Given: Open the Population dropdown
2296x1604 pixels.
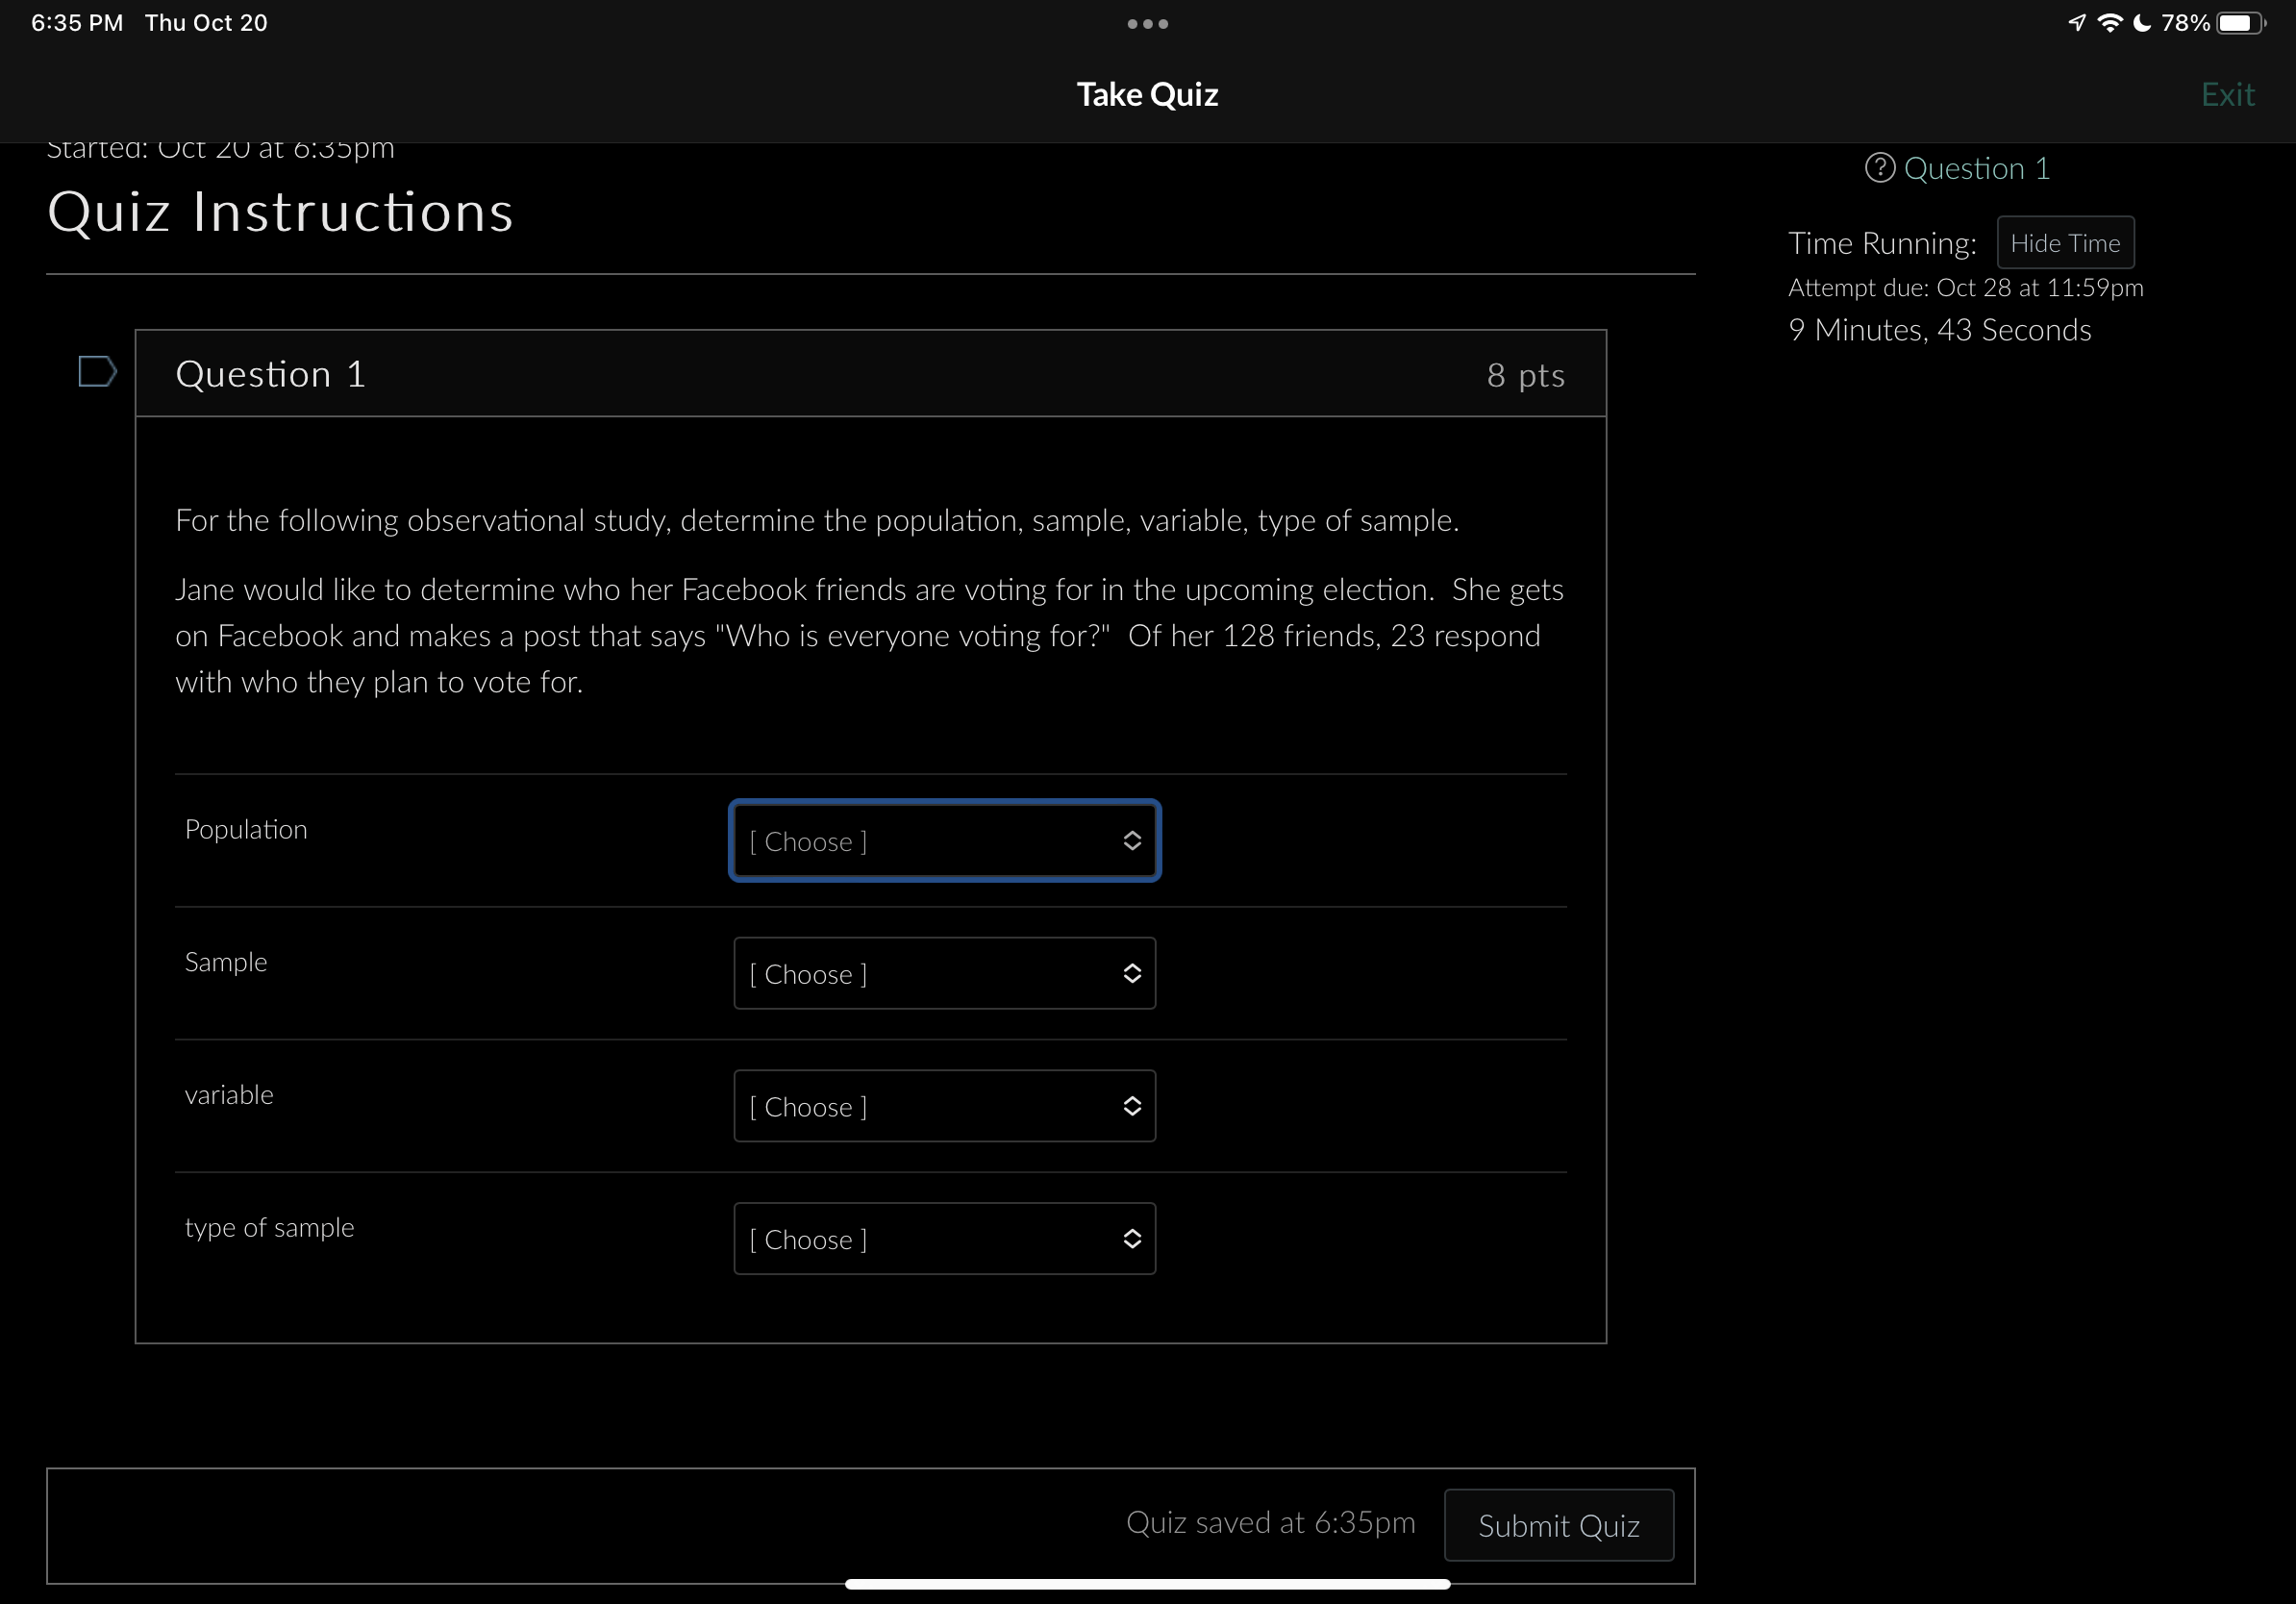Looking at the screenshot, I should (943, 841).
